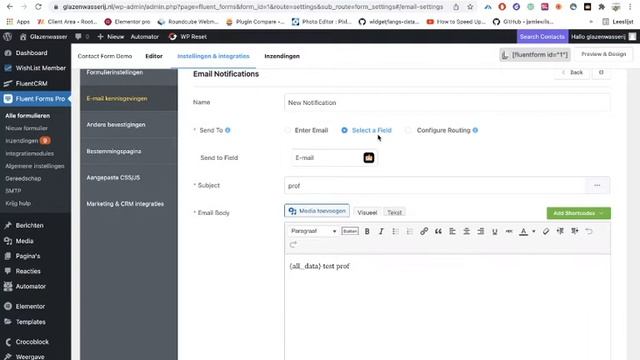Apply blockquote formatting

click(x=438, y=231)
